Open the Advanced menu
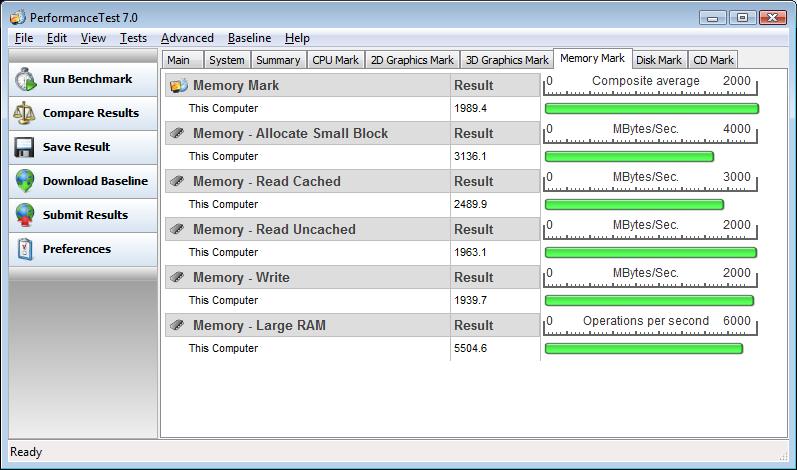797x470 pixels. pos(187,38)
